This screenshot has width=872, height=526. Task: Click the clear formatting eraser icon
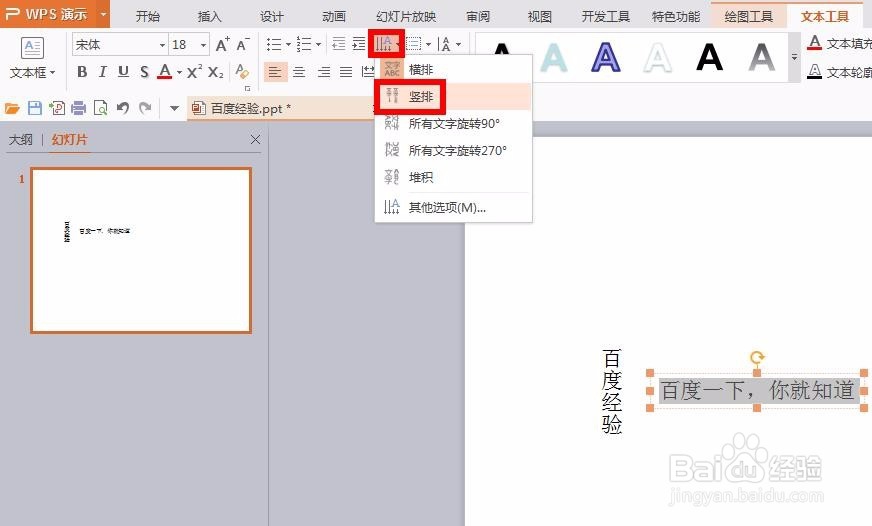pos(242,71)
